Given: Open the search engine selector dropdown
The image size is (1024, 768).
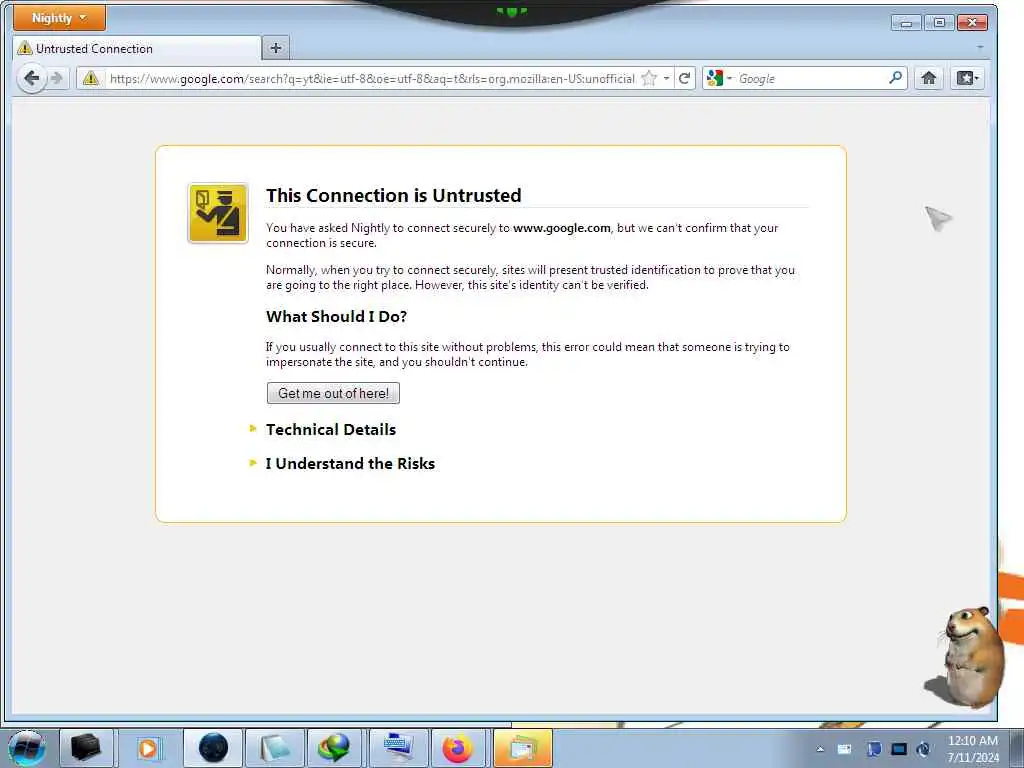Looking at the screenshot, I should (719, 78).
